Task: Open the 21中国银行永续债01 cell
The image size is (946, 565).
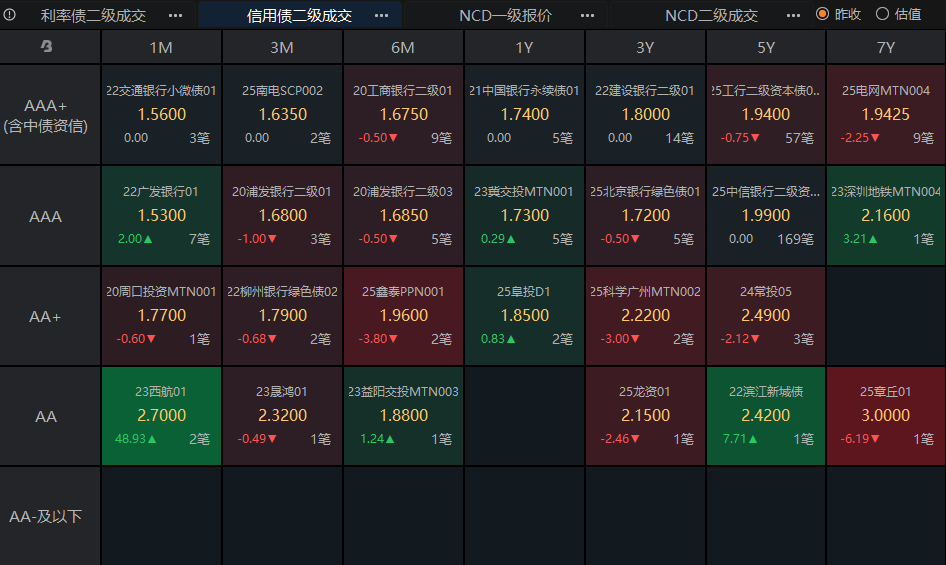Action: [x=524, y=115]
